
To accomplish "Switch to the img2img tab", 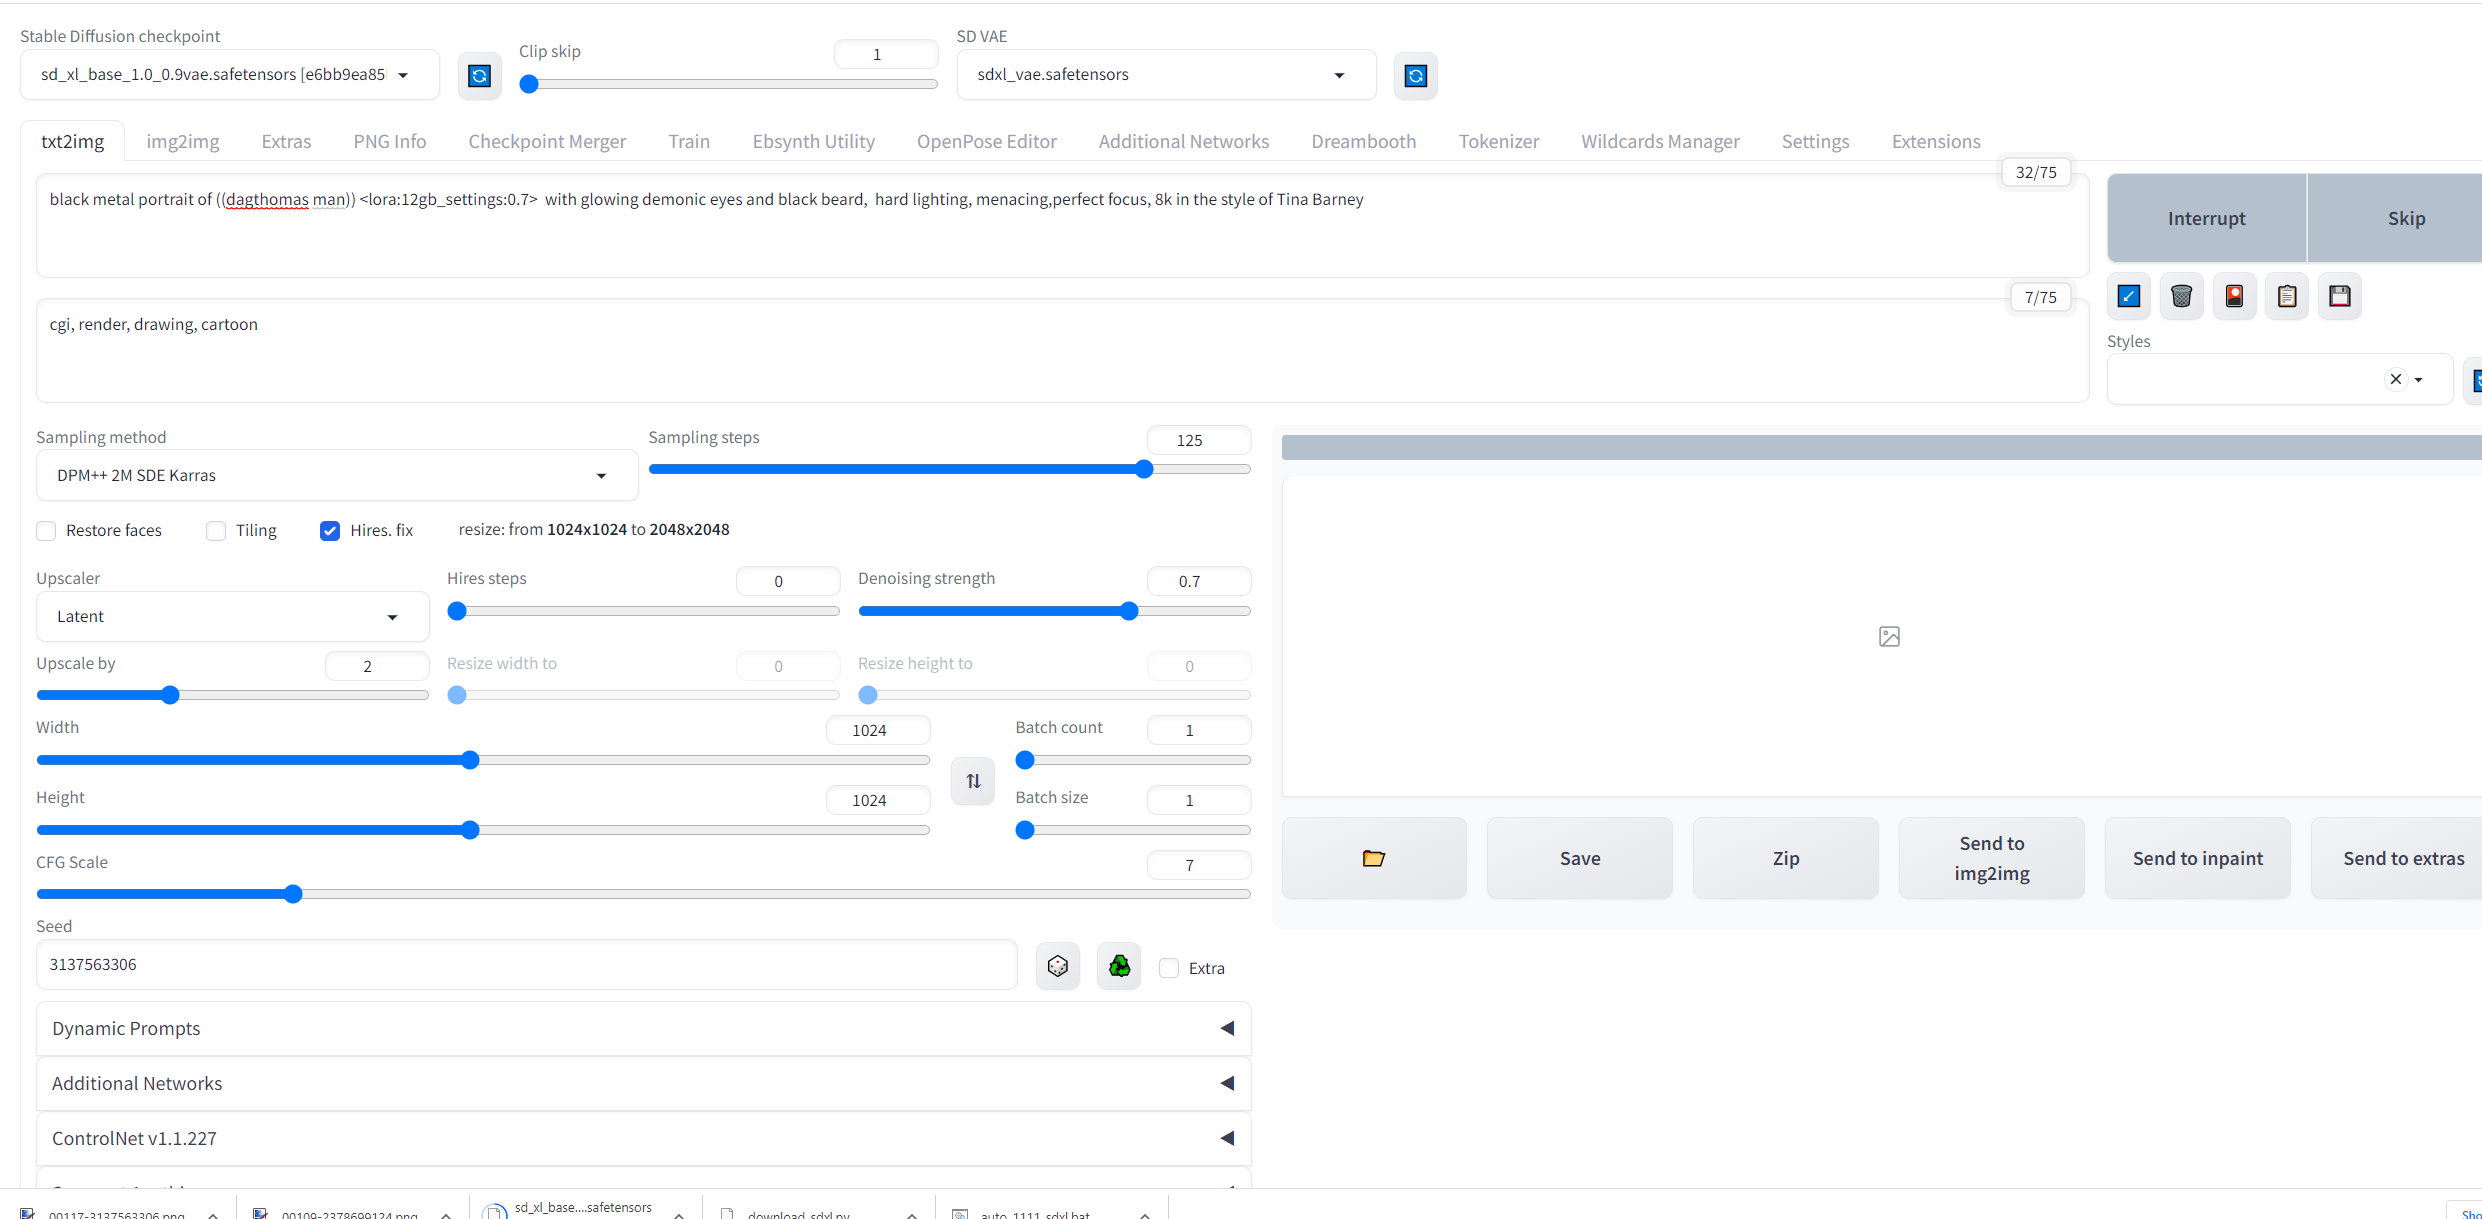I will click(182, 141).
